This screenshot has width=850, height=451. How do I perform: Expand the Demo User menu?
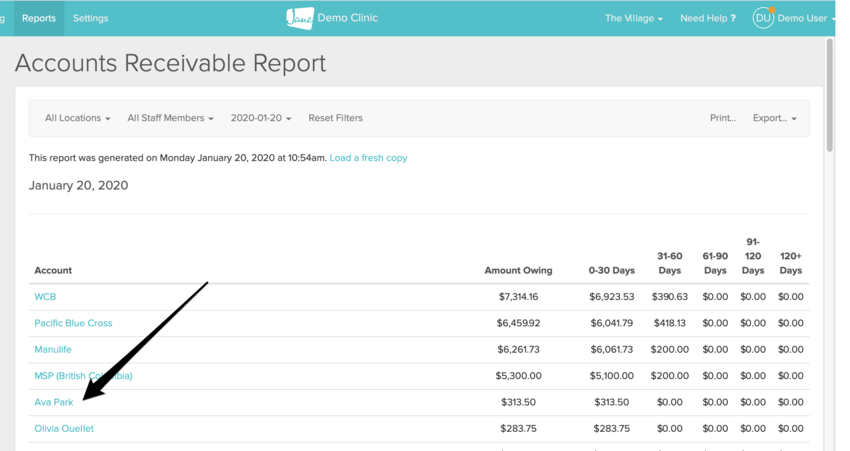(805, 18)
